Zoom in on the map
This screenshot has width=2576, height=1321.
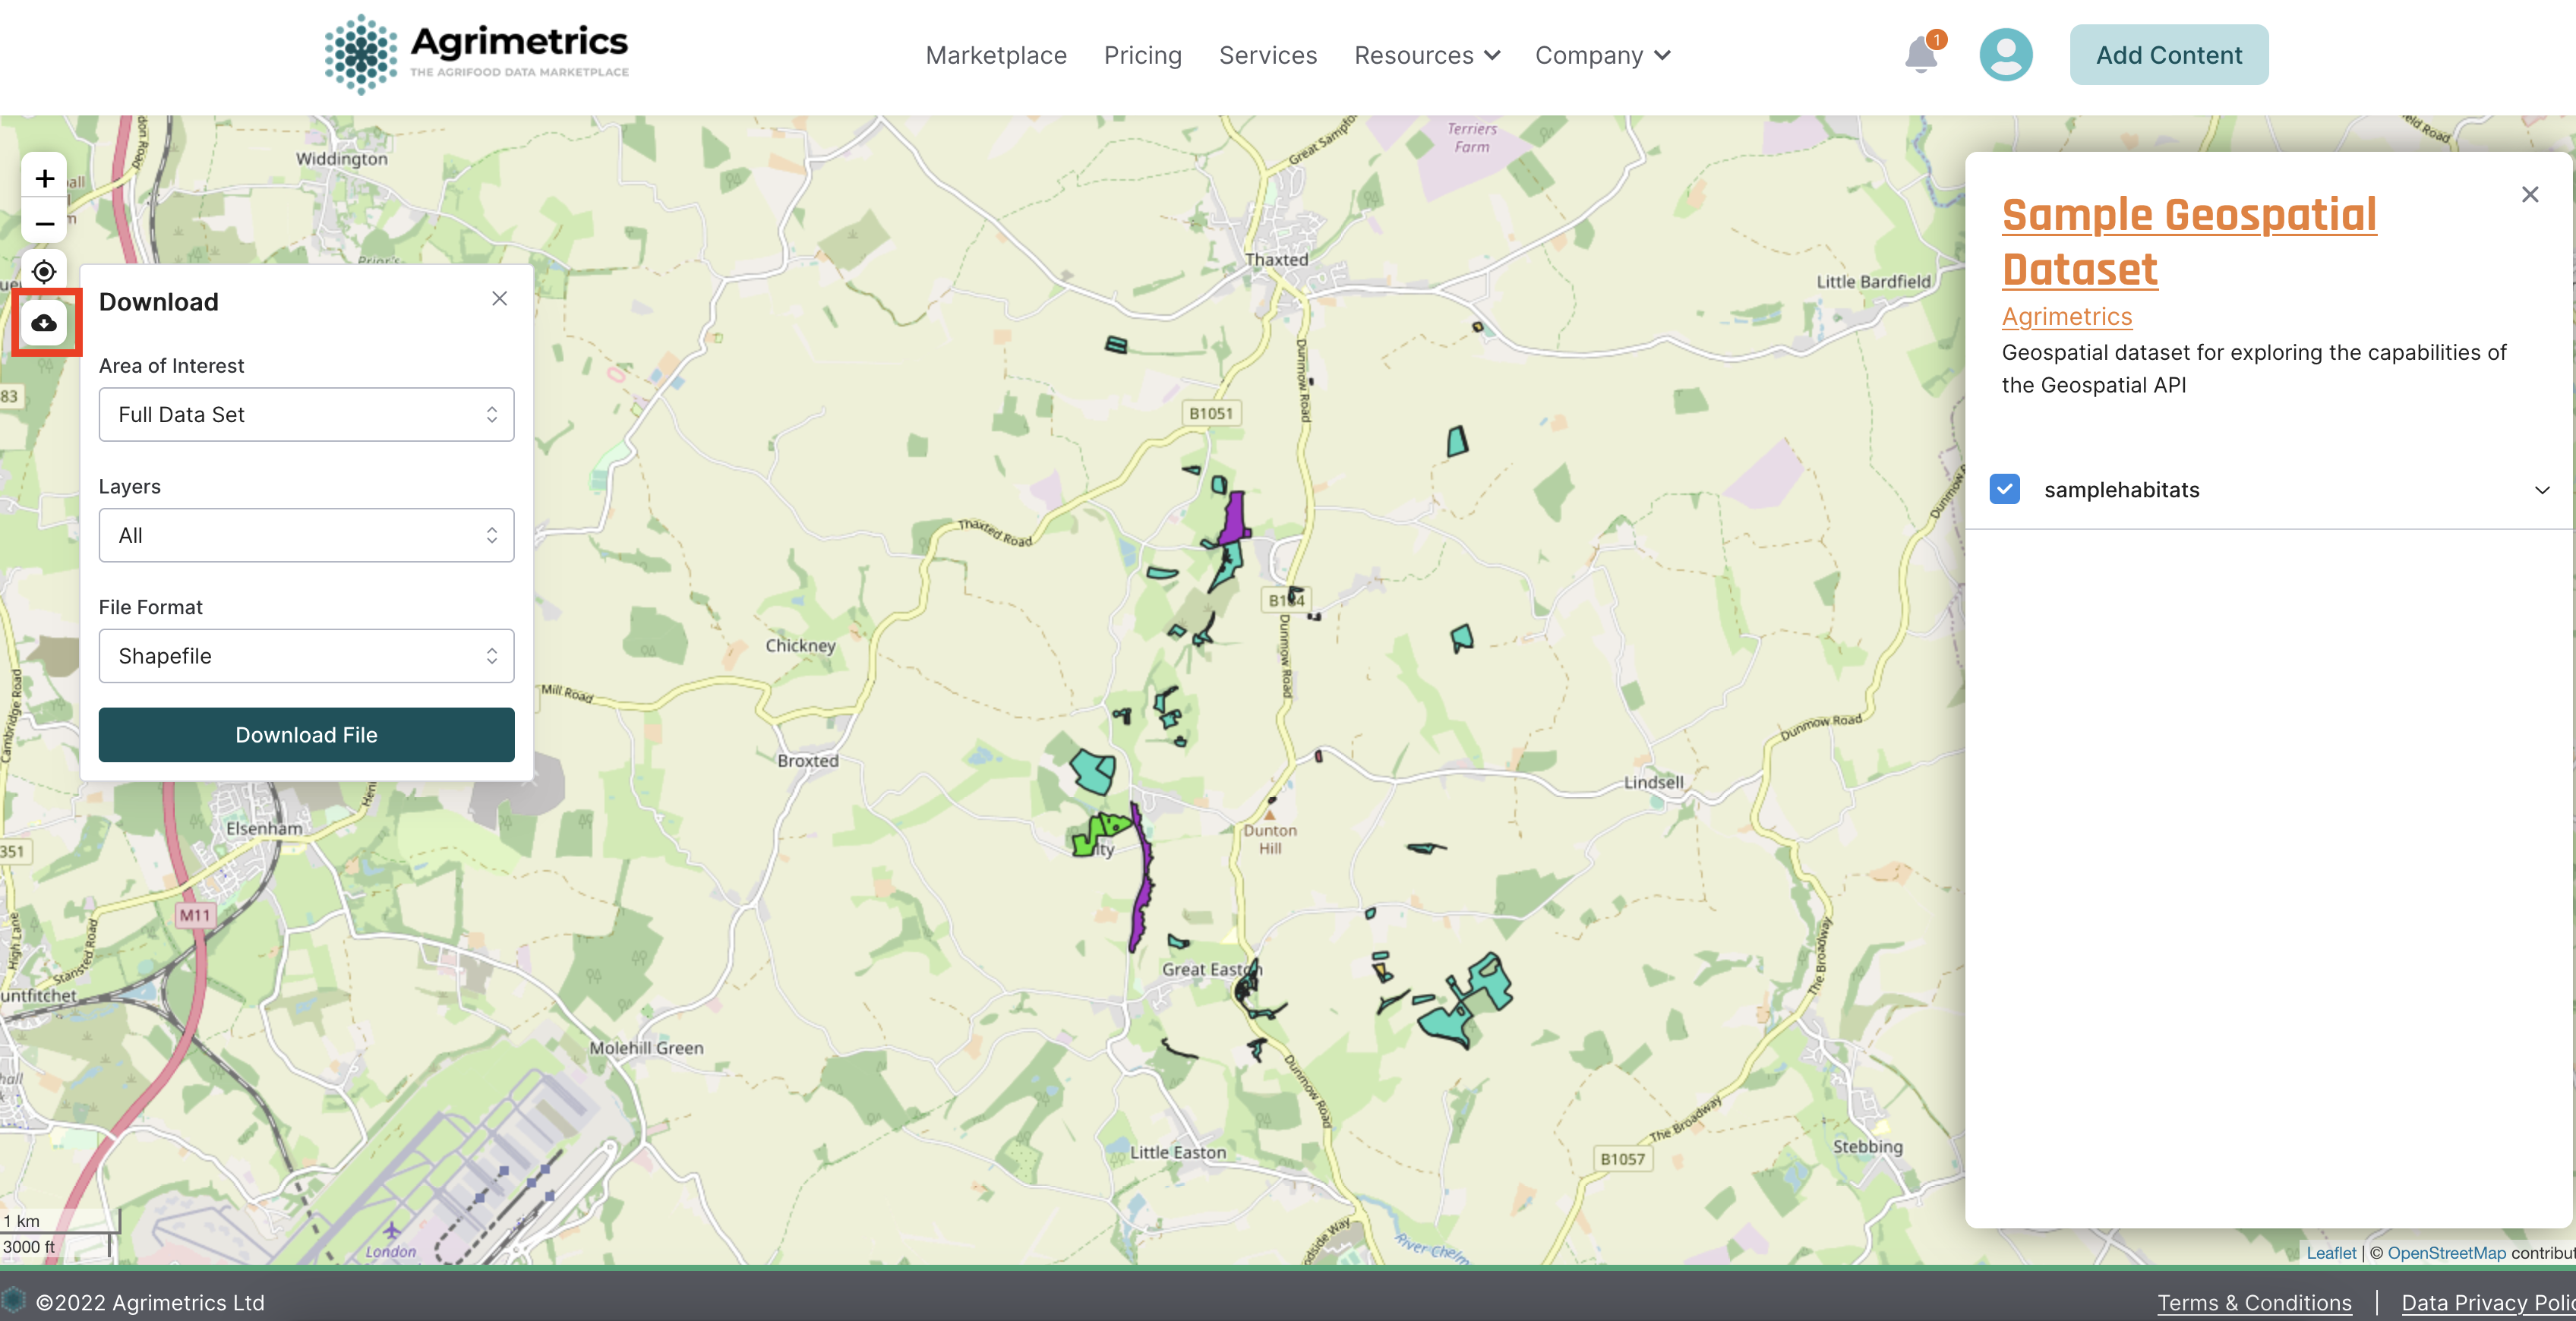coord(44,178)
